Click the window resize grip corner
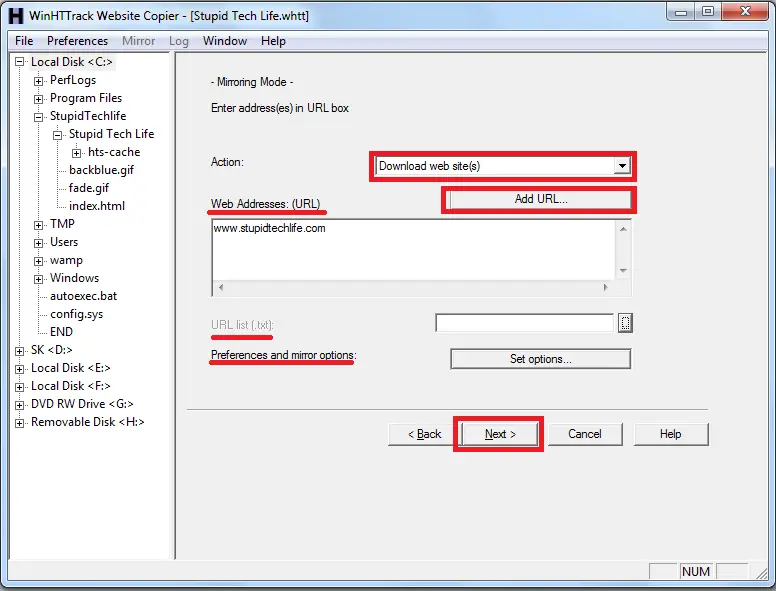 [x=763, y=574]
